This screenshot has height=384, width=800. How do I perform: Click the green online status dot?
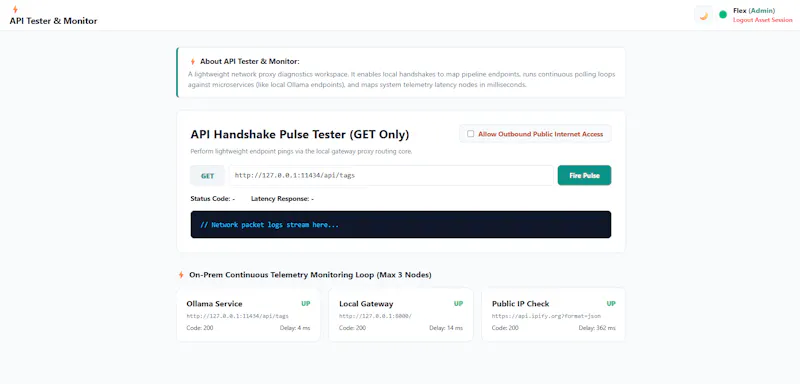723,15
